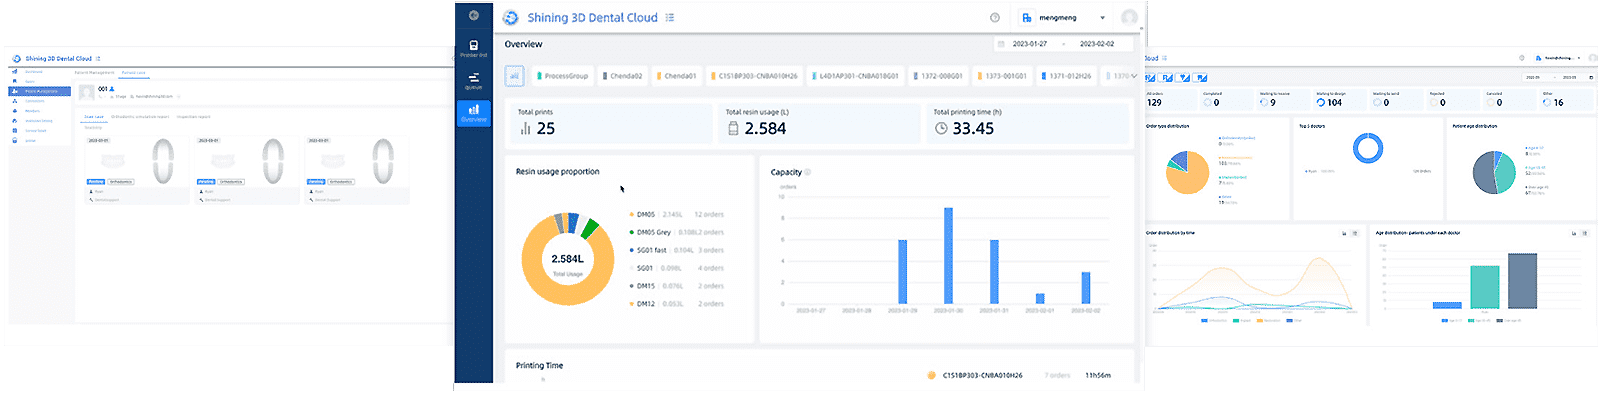1600x393 pixels.
Task: Open the Orthodontic simulation report tab
Action: tap(139, 117)
